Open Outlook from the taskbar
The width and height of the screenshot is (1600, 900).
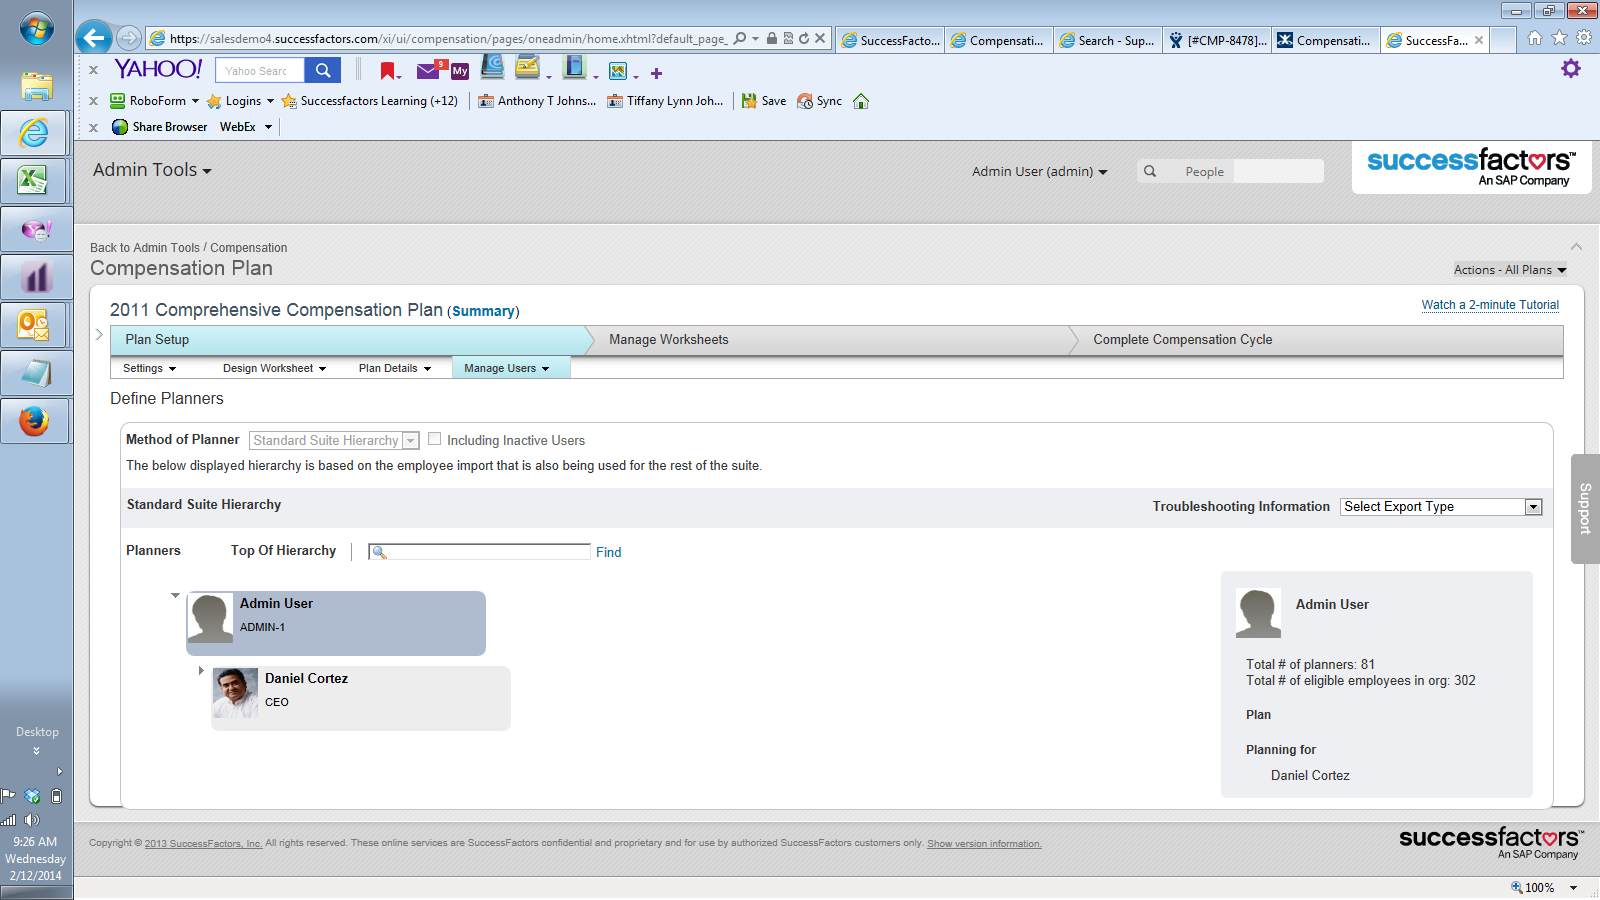click(35, 324)
